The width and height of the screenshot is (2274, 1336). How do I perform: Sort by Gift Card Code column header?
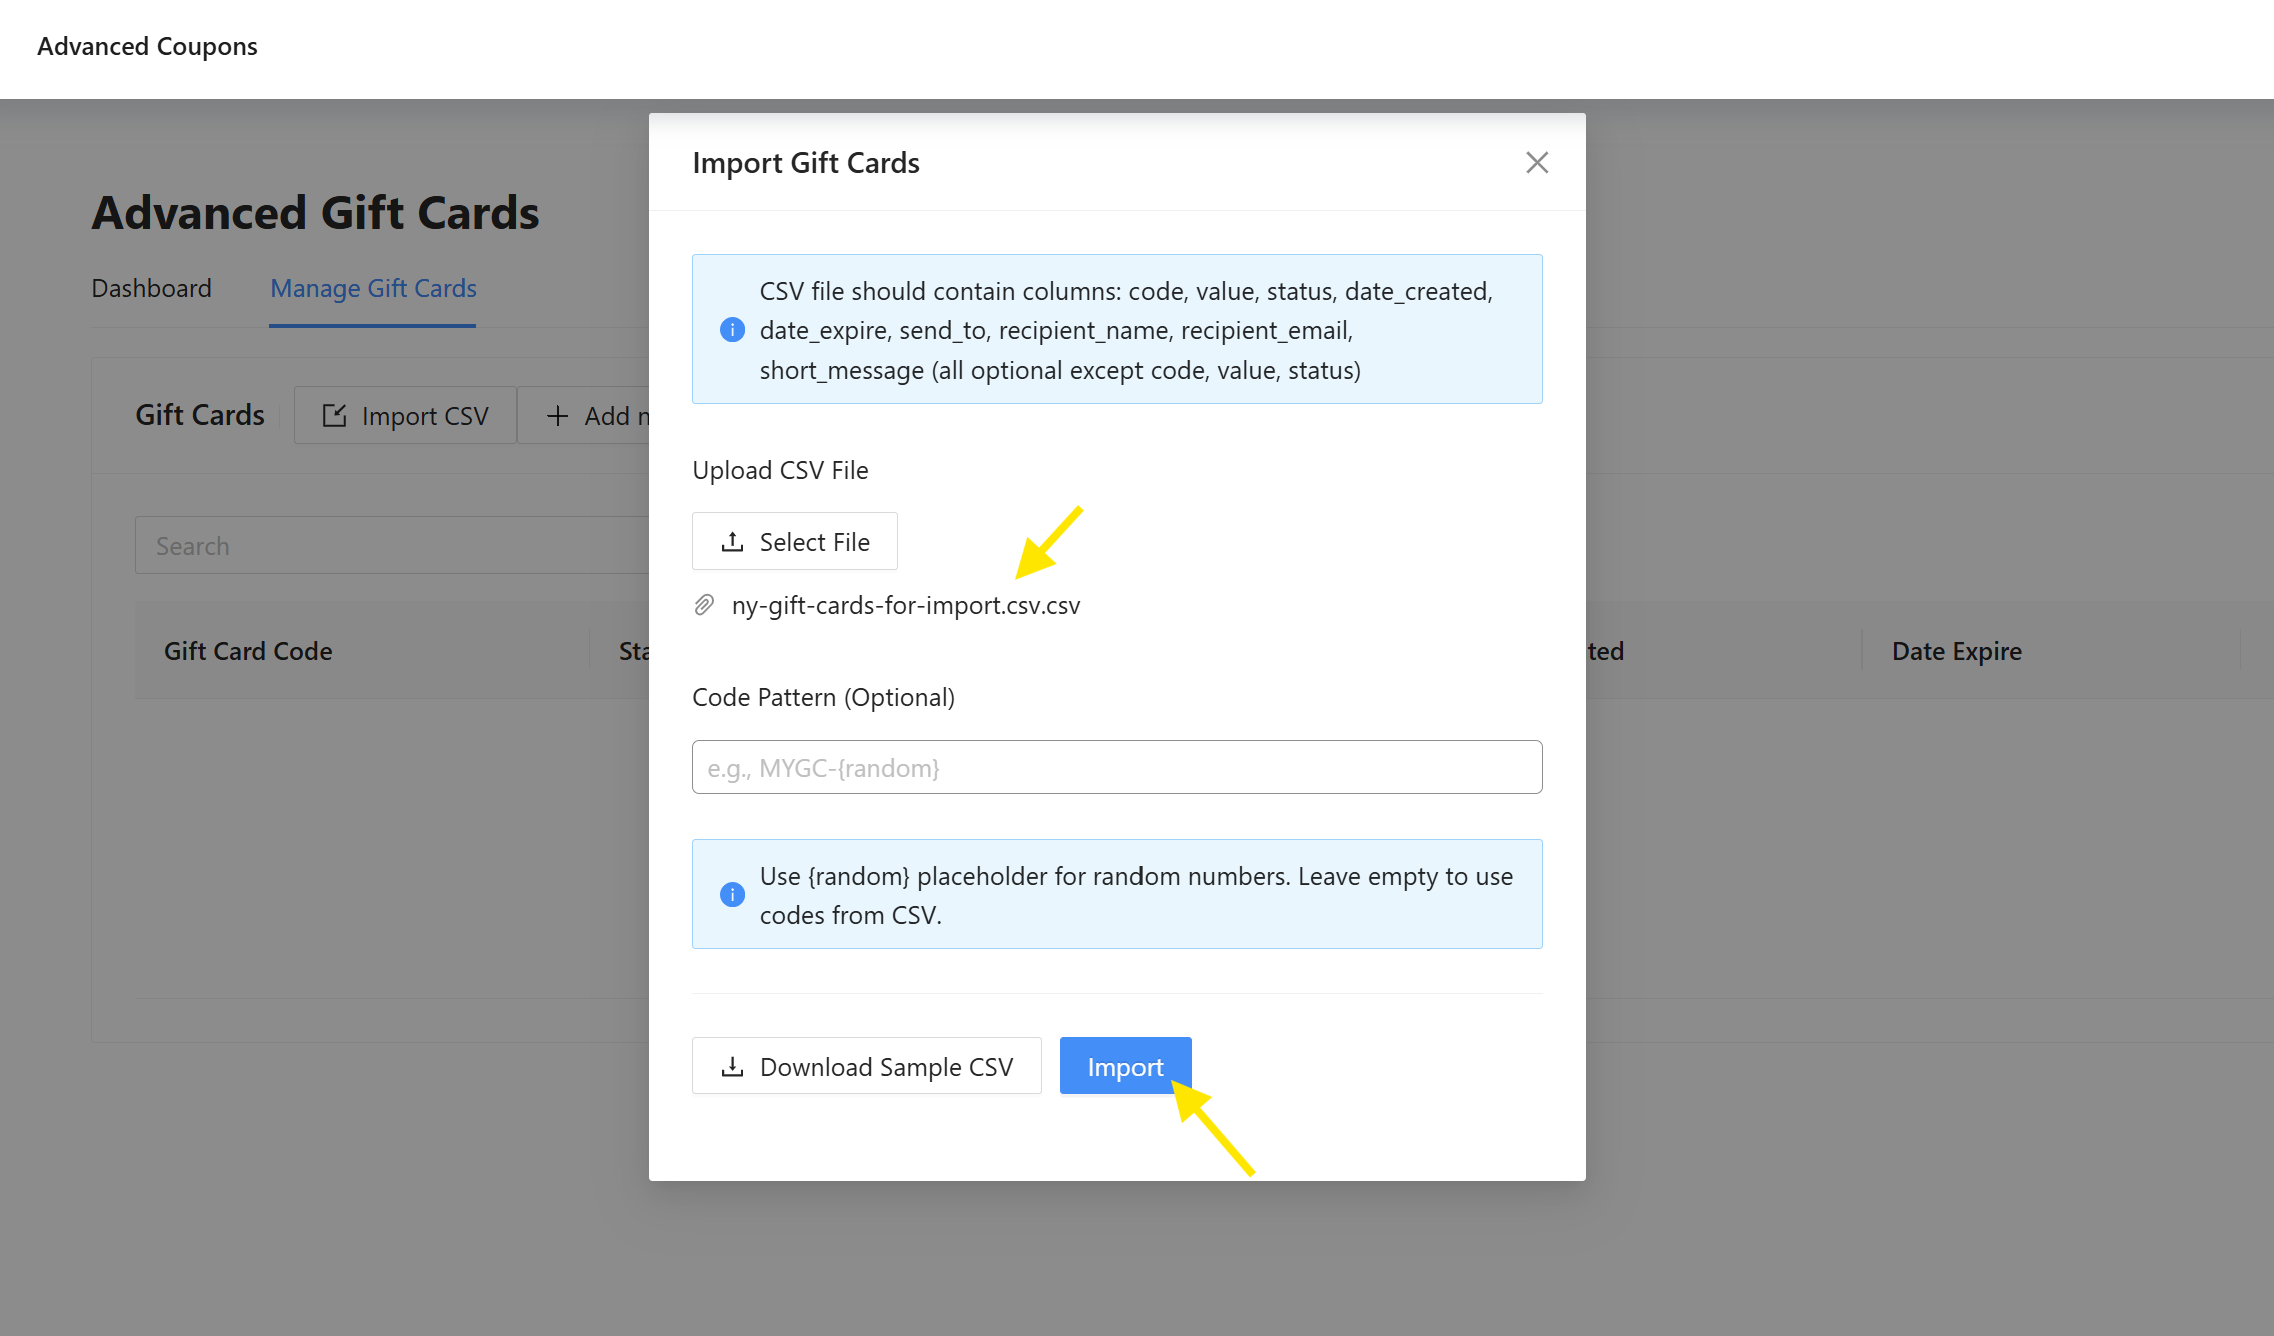pyautogui.click(x=248, y=651)
